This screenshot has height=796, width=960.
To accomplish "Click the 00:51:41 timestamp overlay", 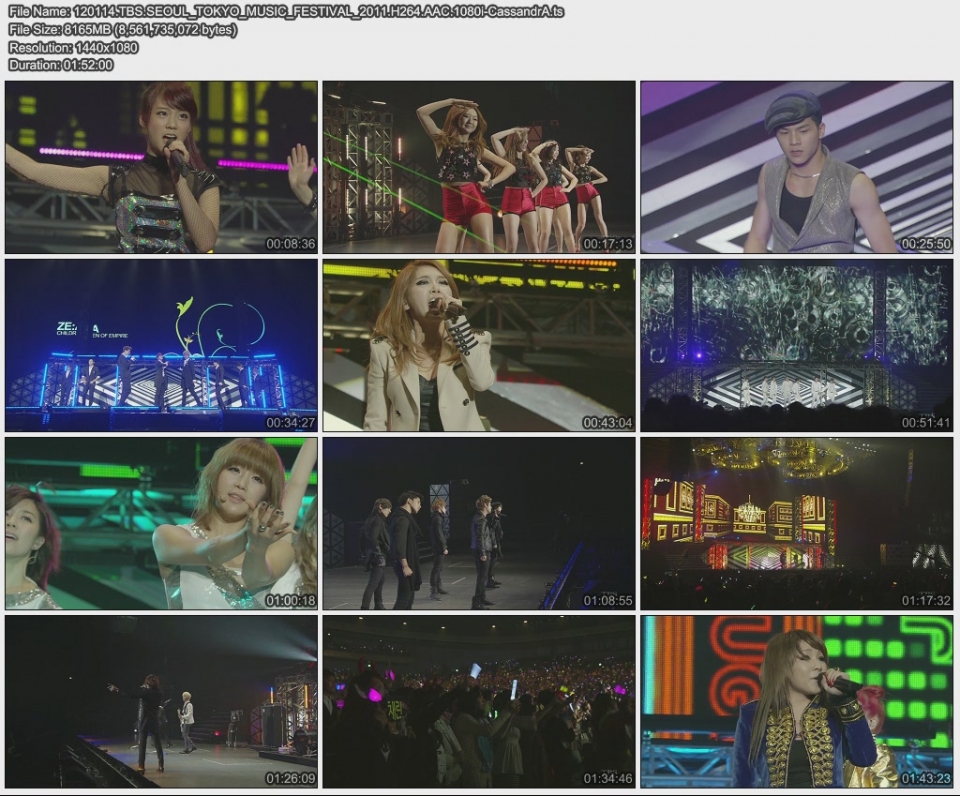I will click(929, 421).
